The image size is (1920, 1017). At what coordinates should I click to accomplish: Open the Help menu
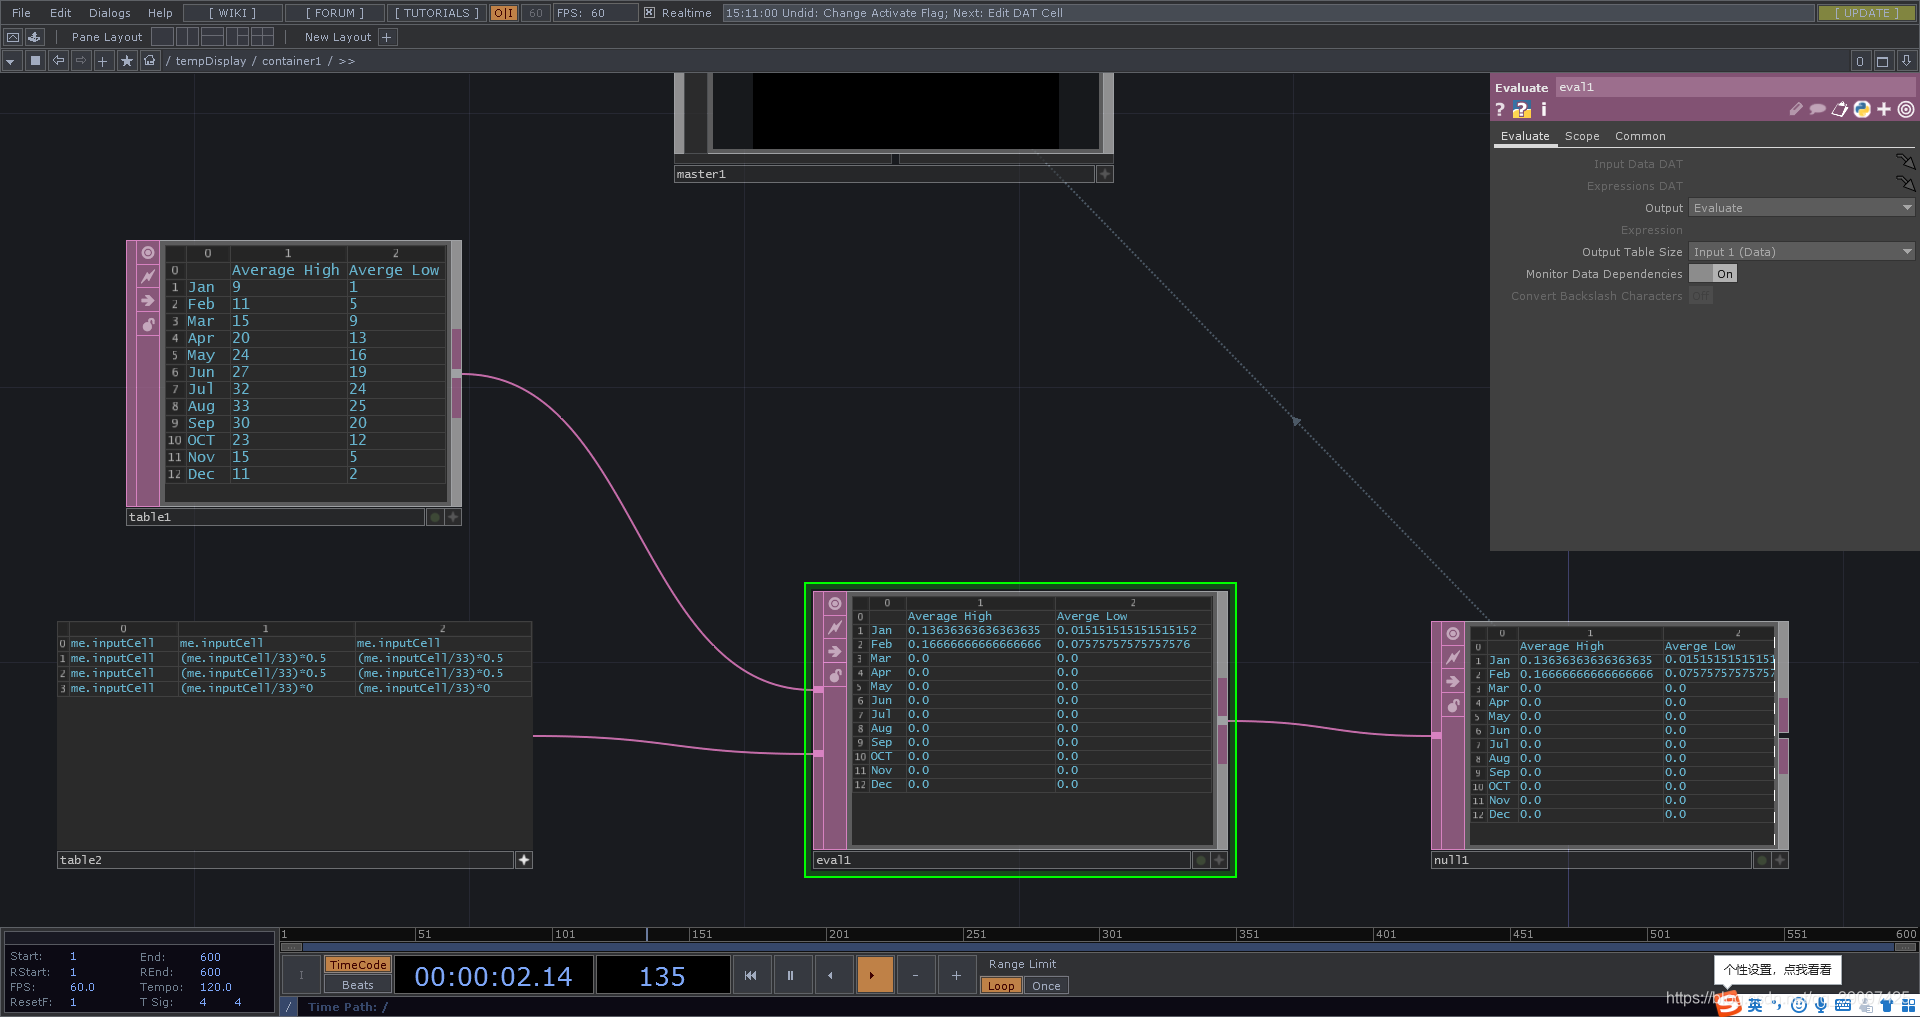click(x=160, y=13)
